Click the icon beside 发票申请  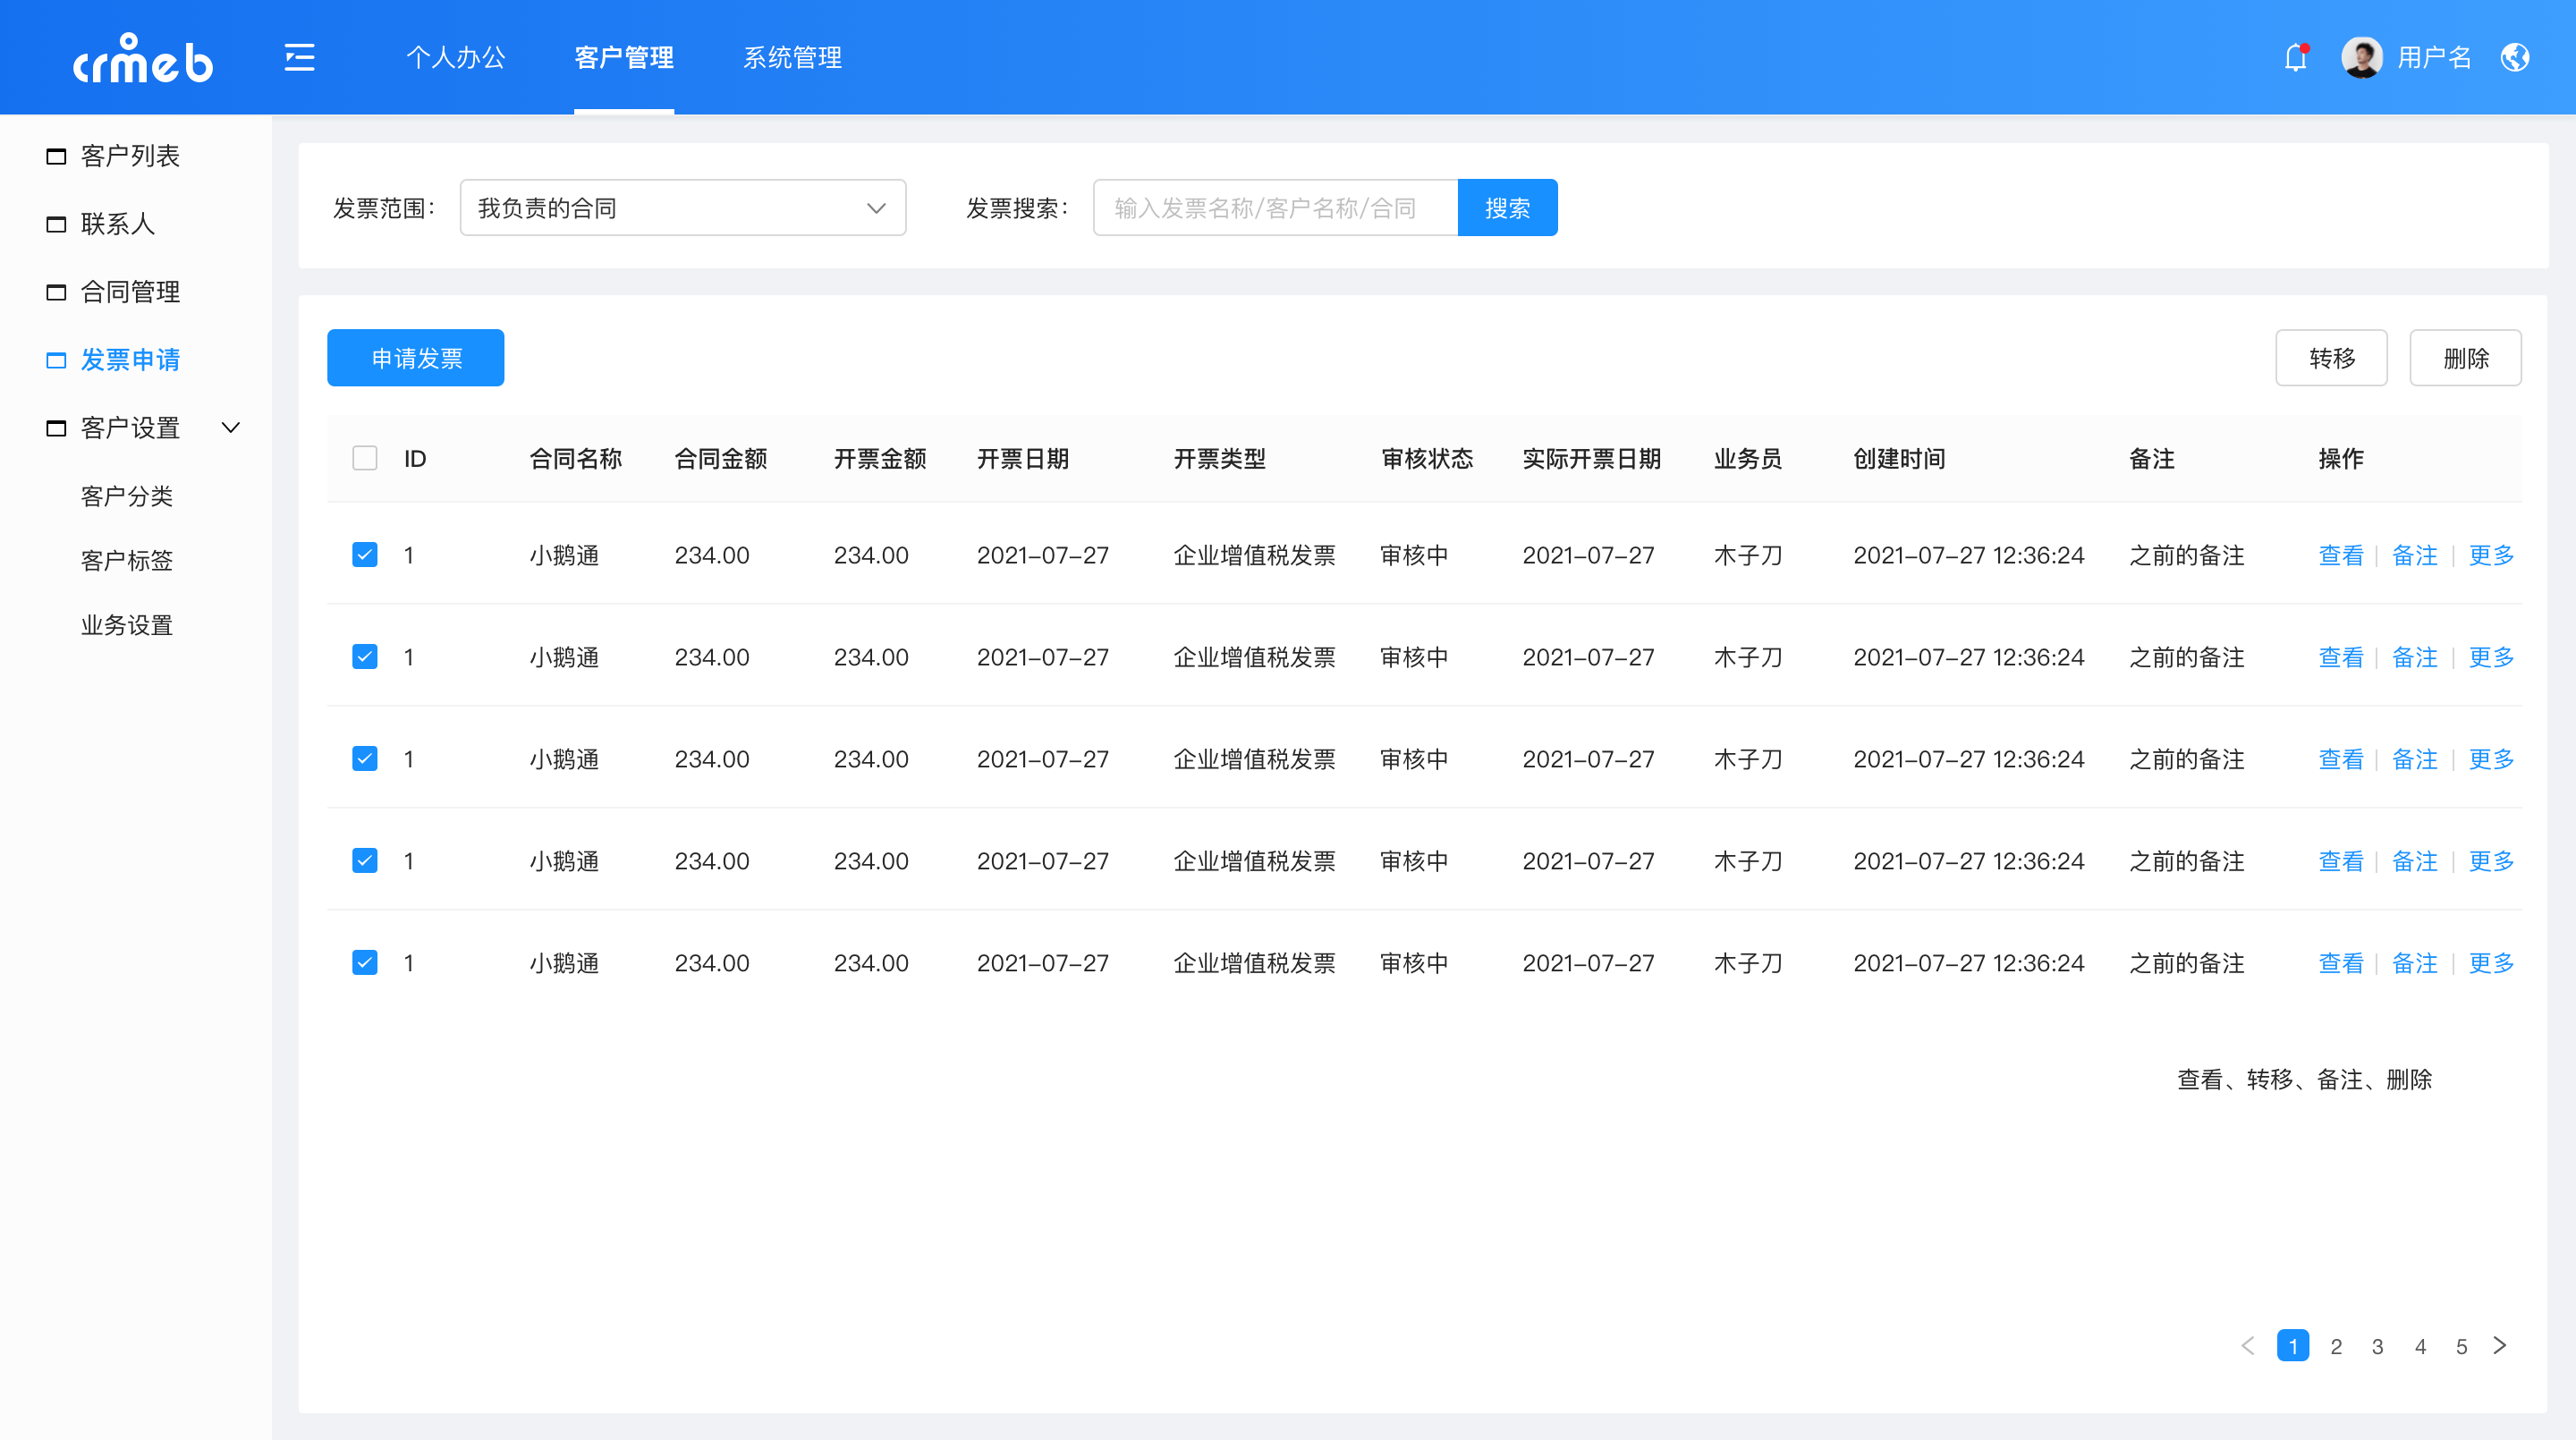[56, 360]
